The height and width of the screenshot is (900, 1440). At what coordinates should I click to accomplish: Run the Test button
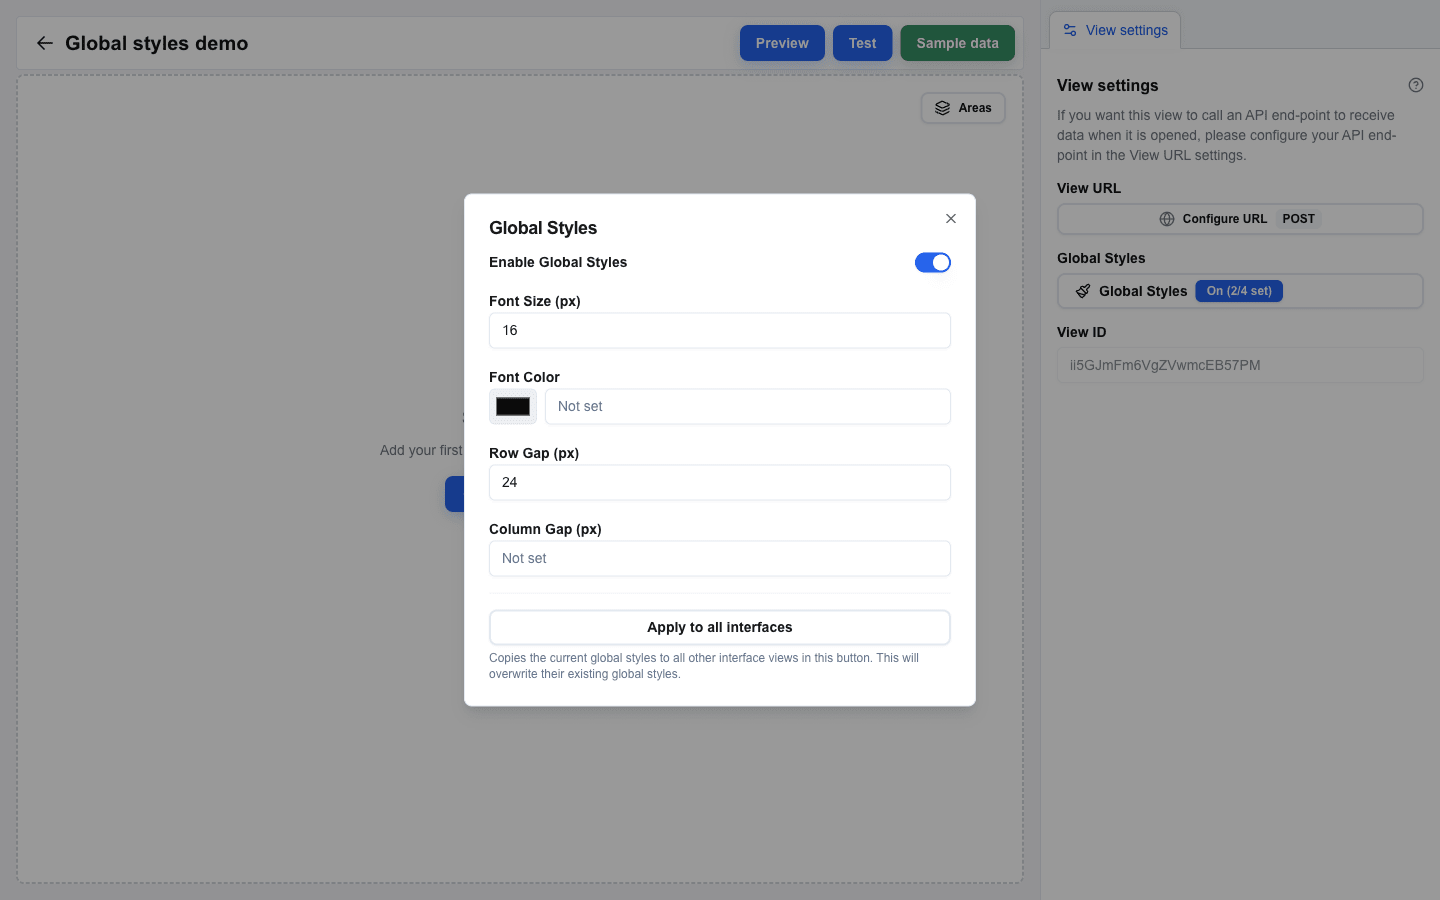(862, 43)
